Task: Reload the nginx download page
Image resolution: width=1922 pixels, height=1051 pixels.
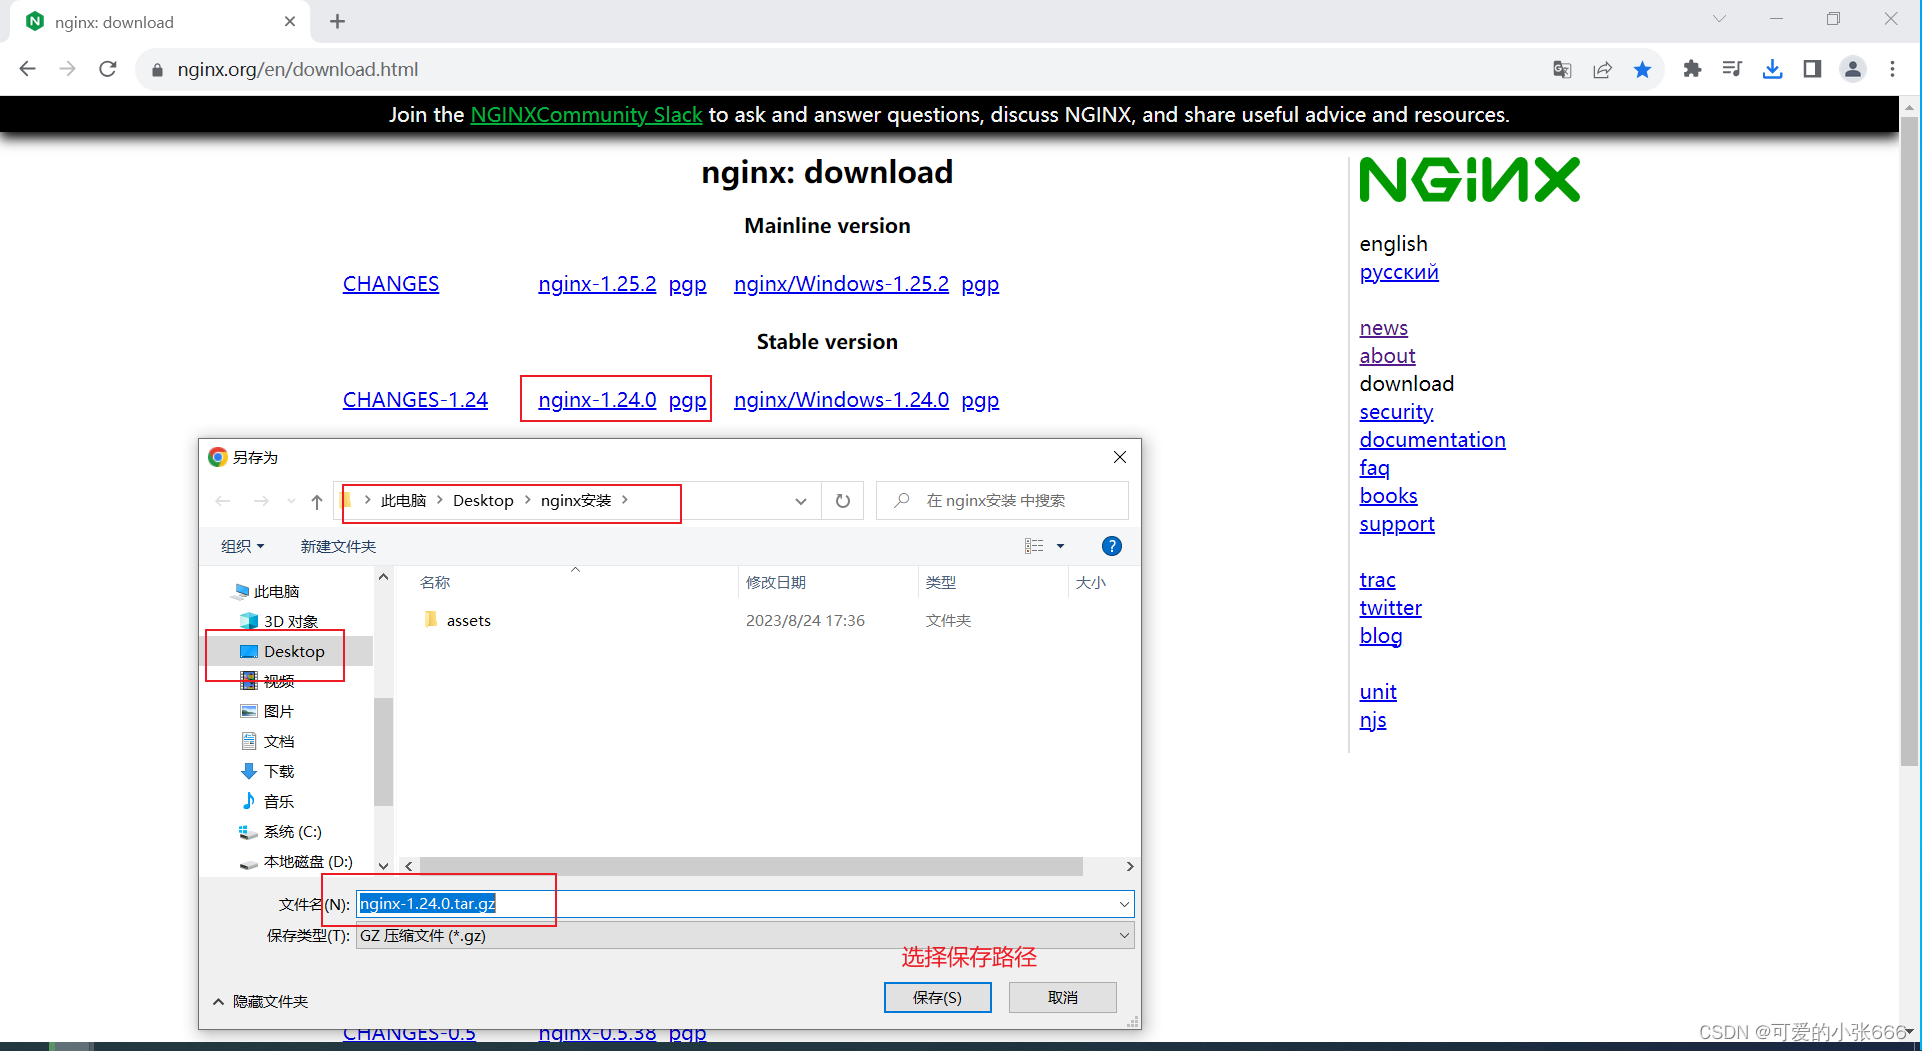Action: click(x=108, y=69)
